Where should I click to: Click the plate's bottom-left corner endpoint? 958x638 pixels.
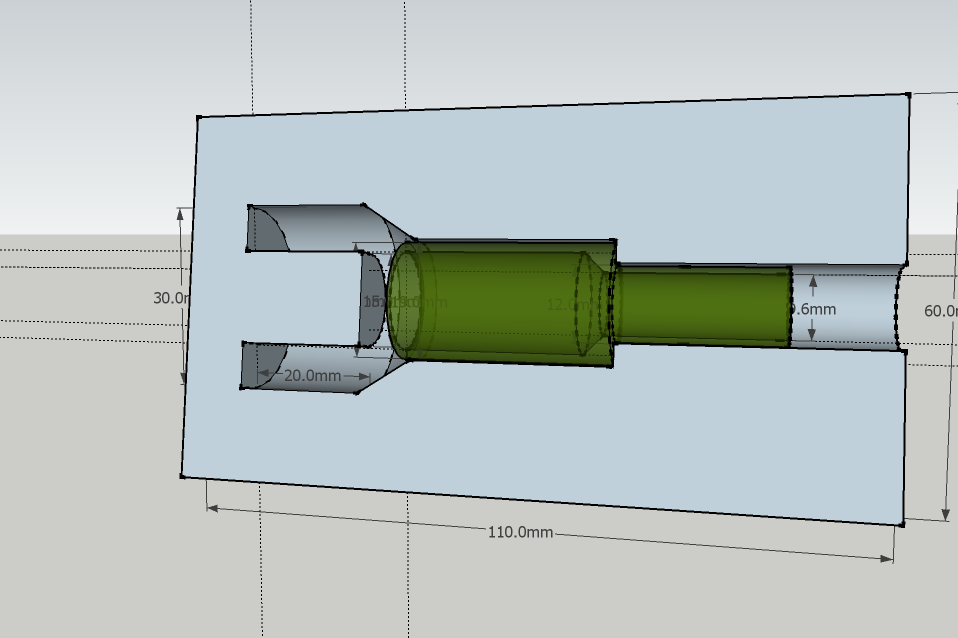(x=183, y=476)
